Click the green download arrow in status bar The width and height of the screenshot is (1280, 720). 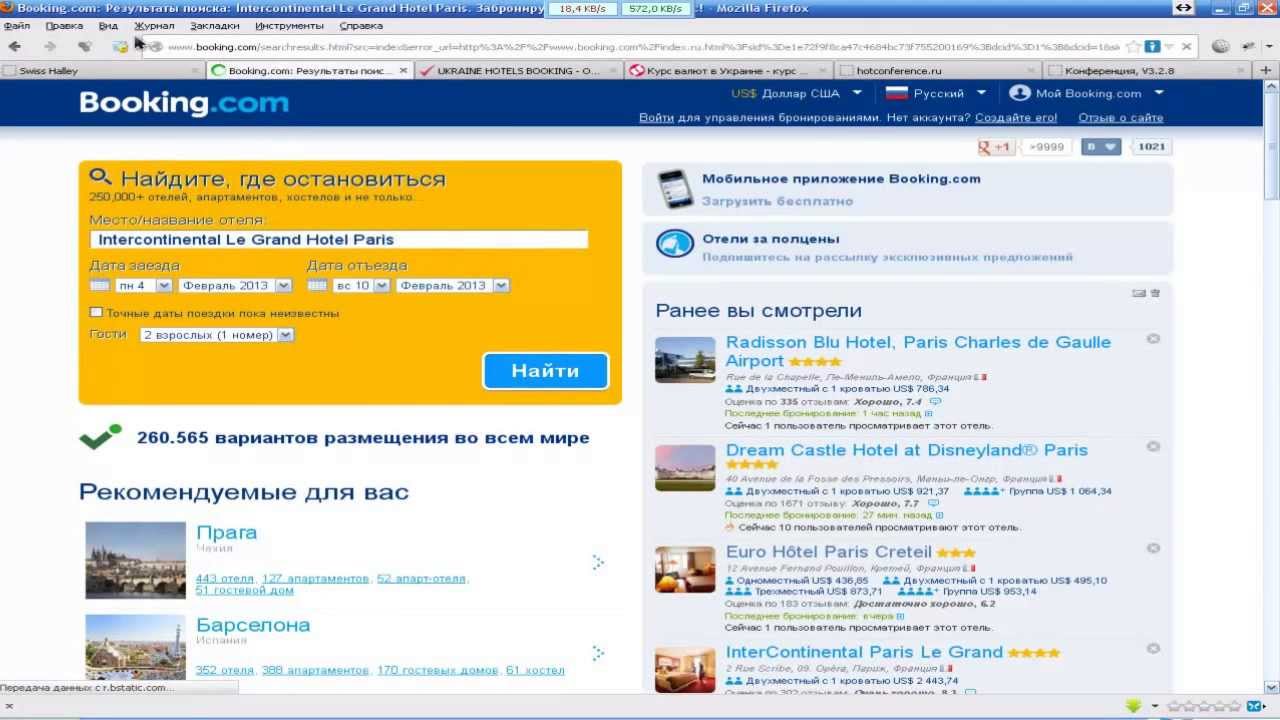[1133, 706]
